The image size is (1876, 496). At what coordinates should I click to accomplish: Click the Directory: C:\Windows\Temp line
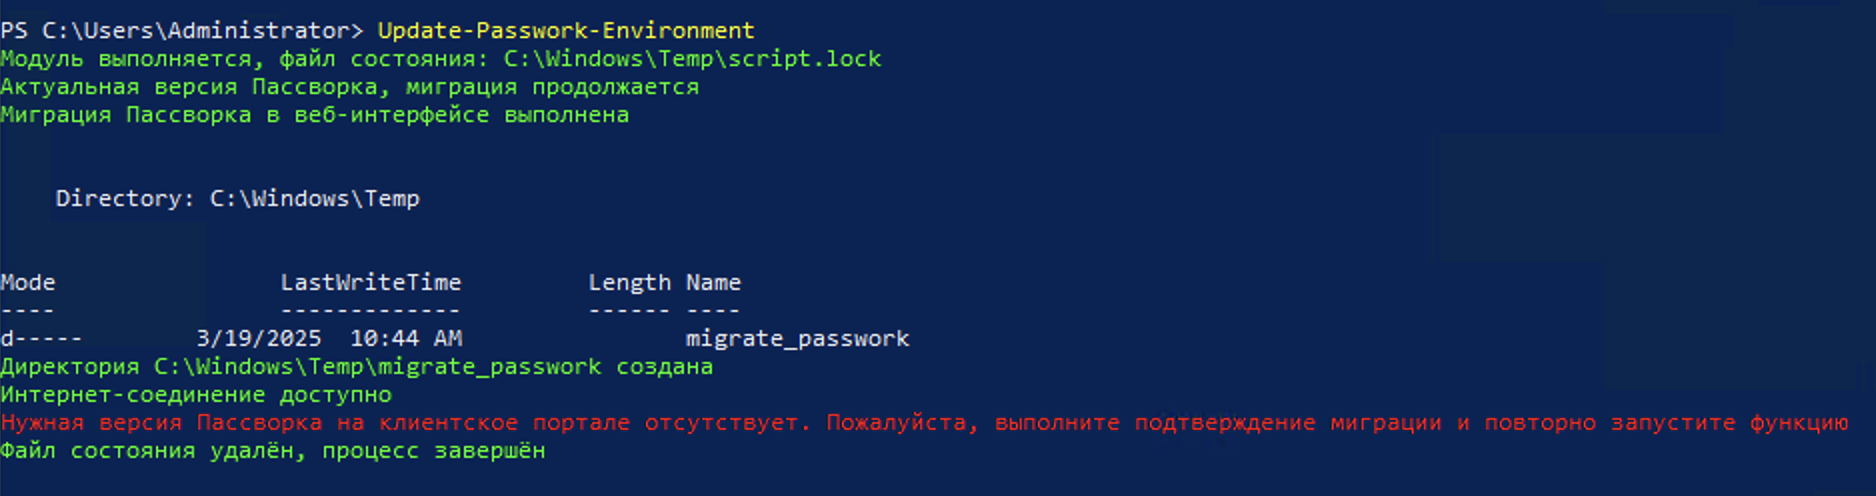click(x=238, y=199)
